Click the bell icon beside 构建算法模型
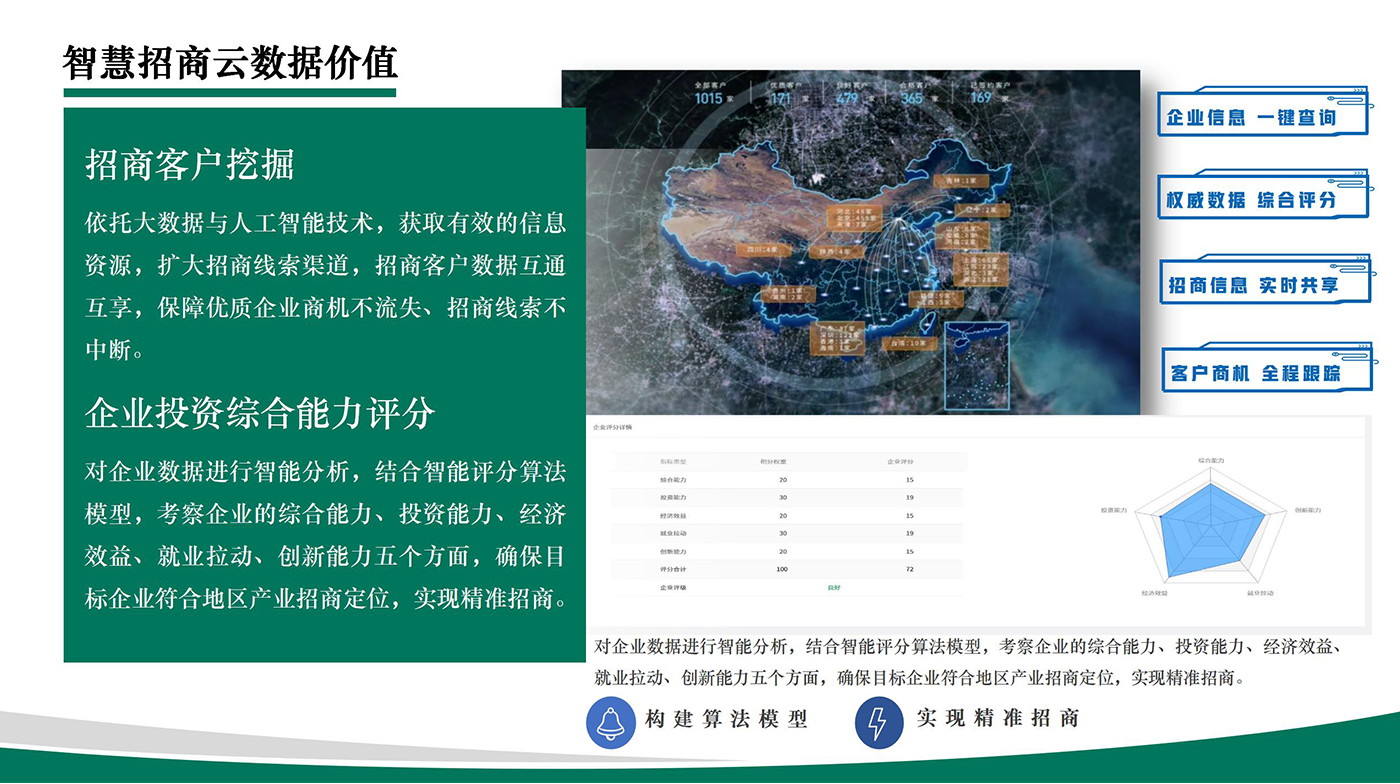1400x784 pixels. [x=611, y=723]
